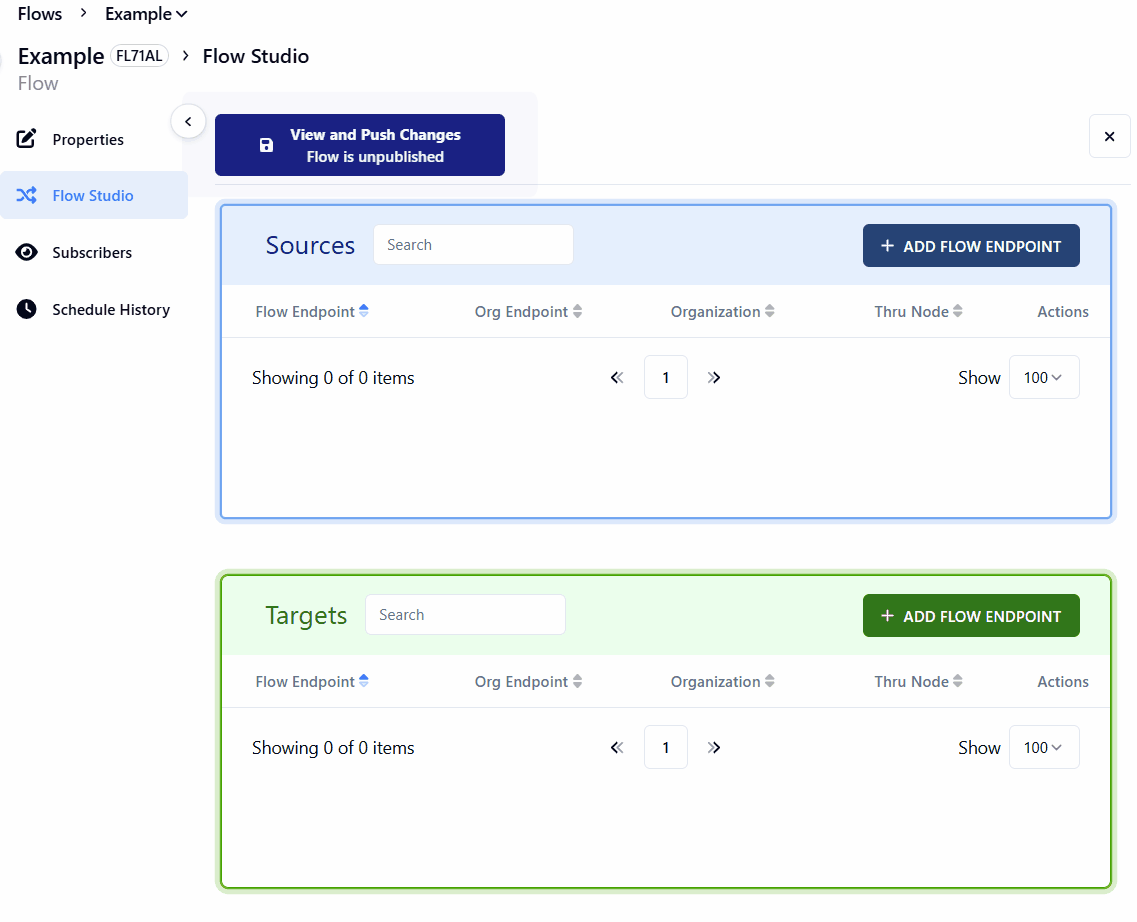This screenshot has height=922, width=1137.
Task: Open Show 100 dropdown in Sources
Action: [x=1043, y=377]
